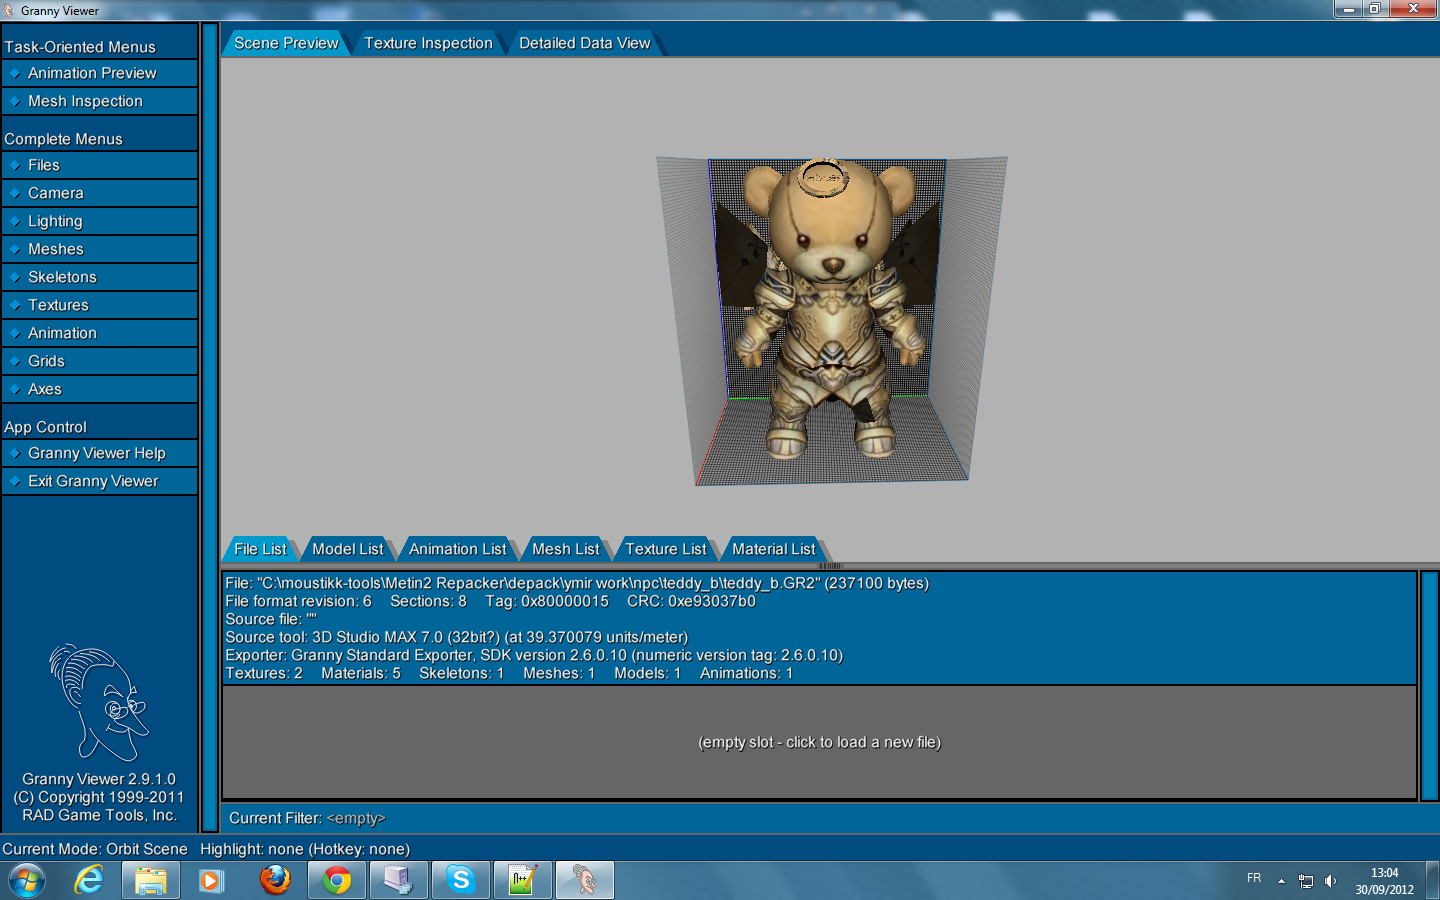Open the Animation menu in Complete Menus
Viewport: 1440px width, 900px height.
[x=100, y=333]
